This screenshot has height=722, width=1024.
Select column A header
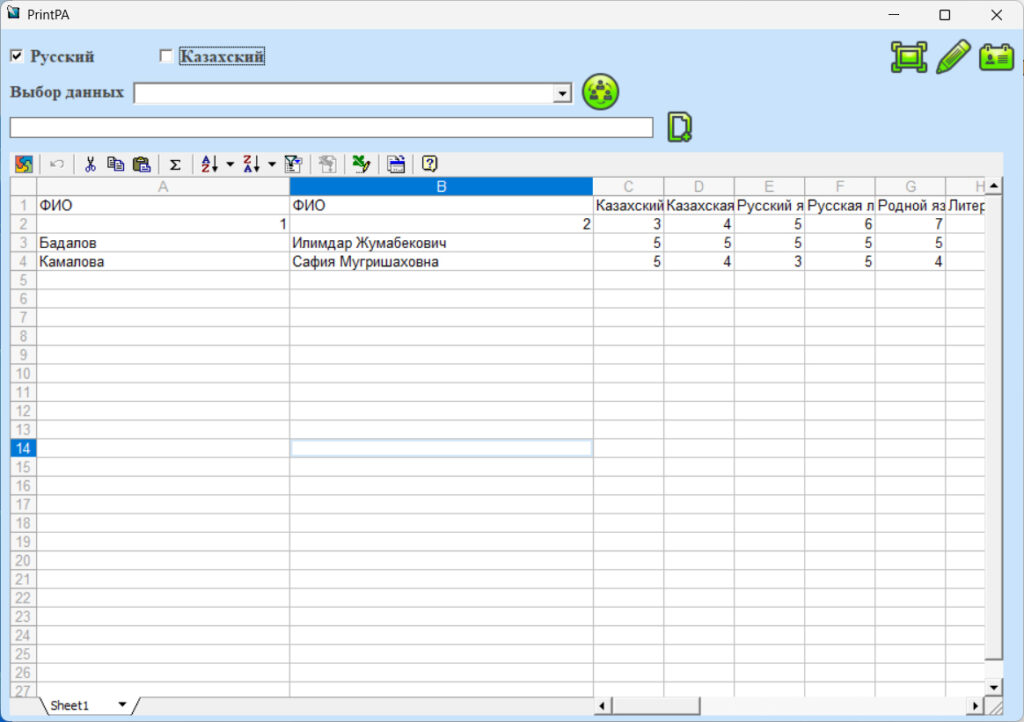(x=163, y=187)
